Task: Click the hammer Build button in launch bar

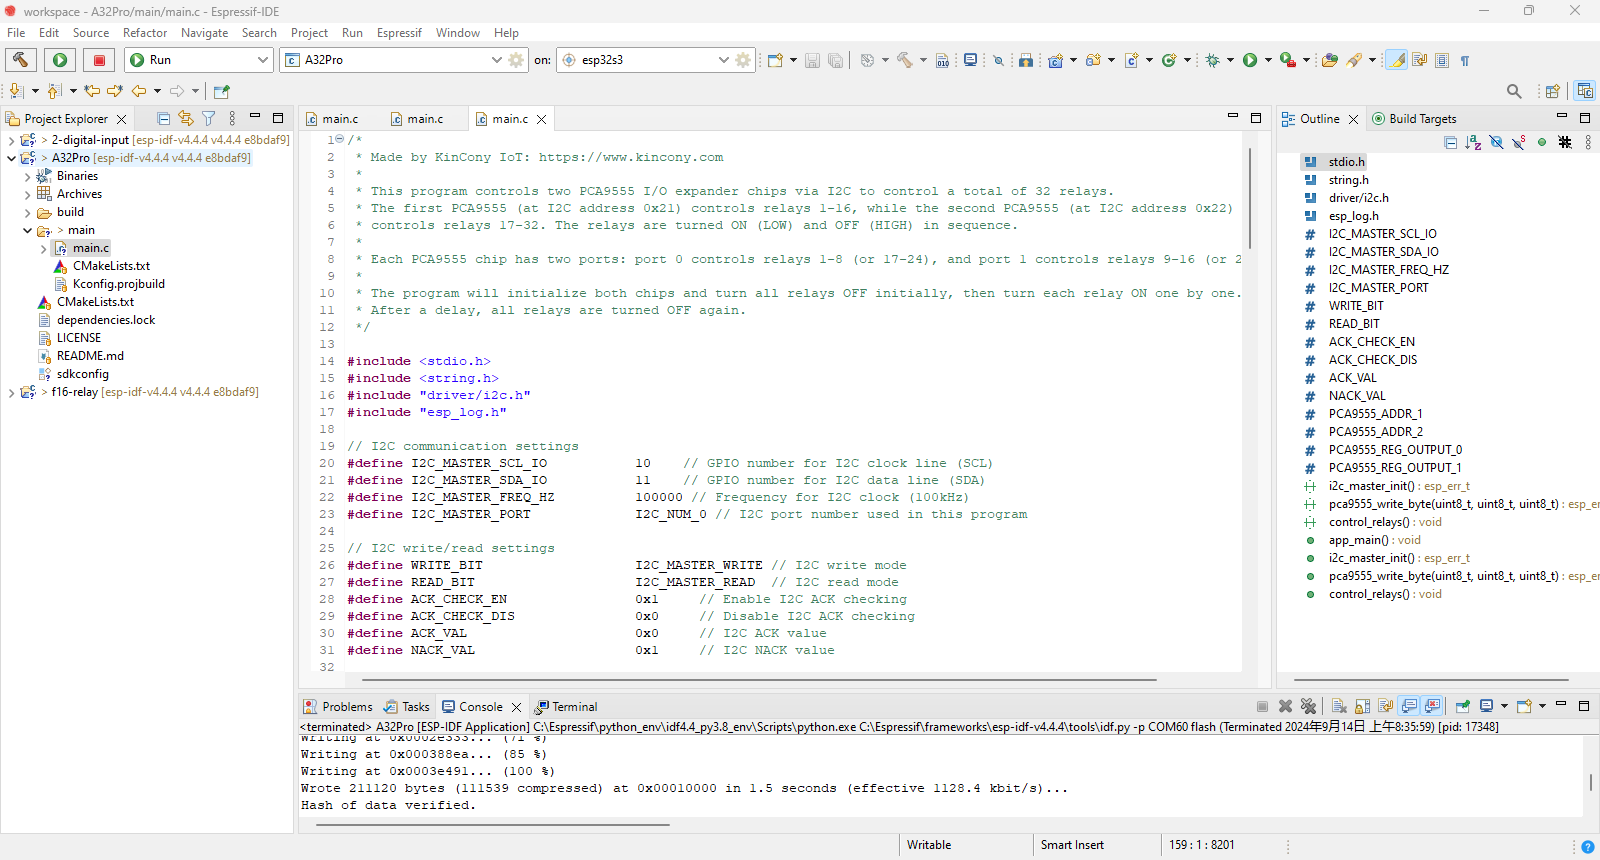Action: coord(20,60)
